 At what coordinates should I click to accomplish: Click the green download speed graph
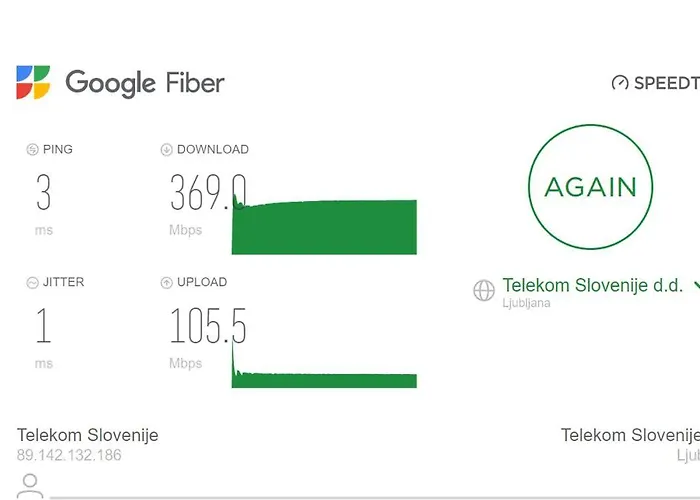pyautogui.click(x=324, y=227)
